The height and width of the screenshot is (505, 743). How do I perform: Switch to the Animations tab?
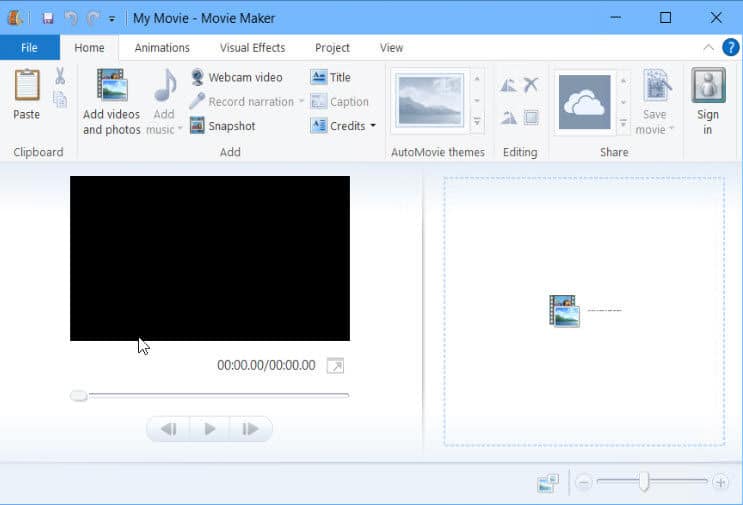[x=162, y=48]
